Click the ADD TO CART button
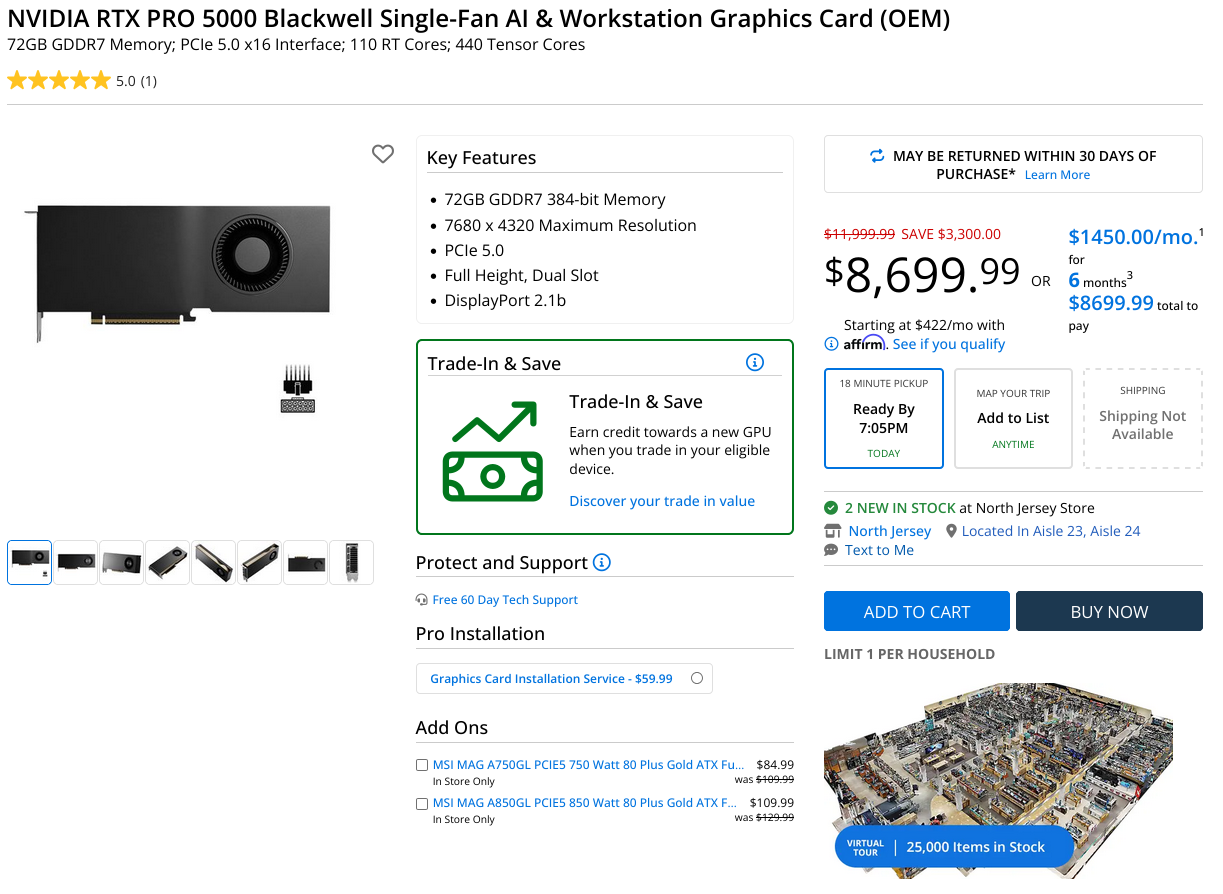This screenshot has height=894, width=1223. (917, 611)
